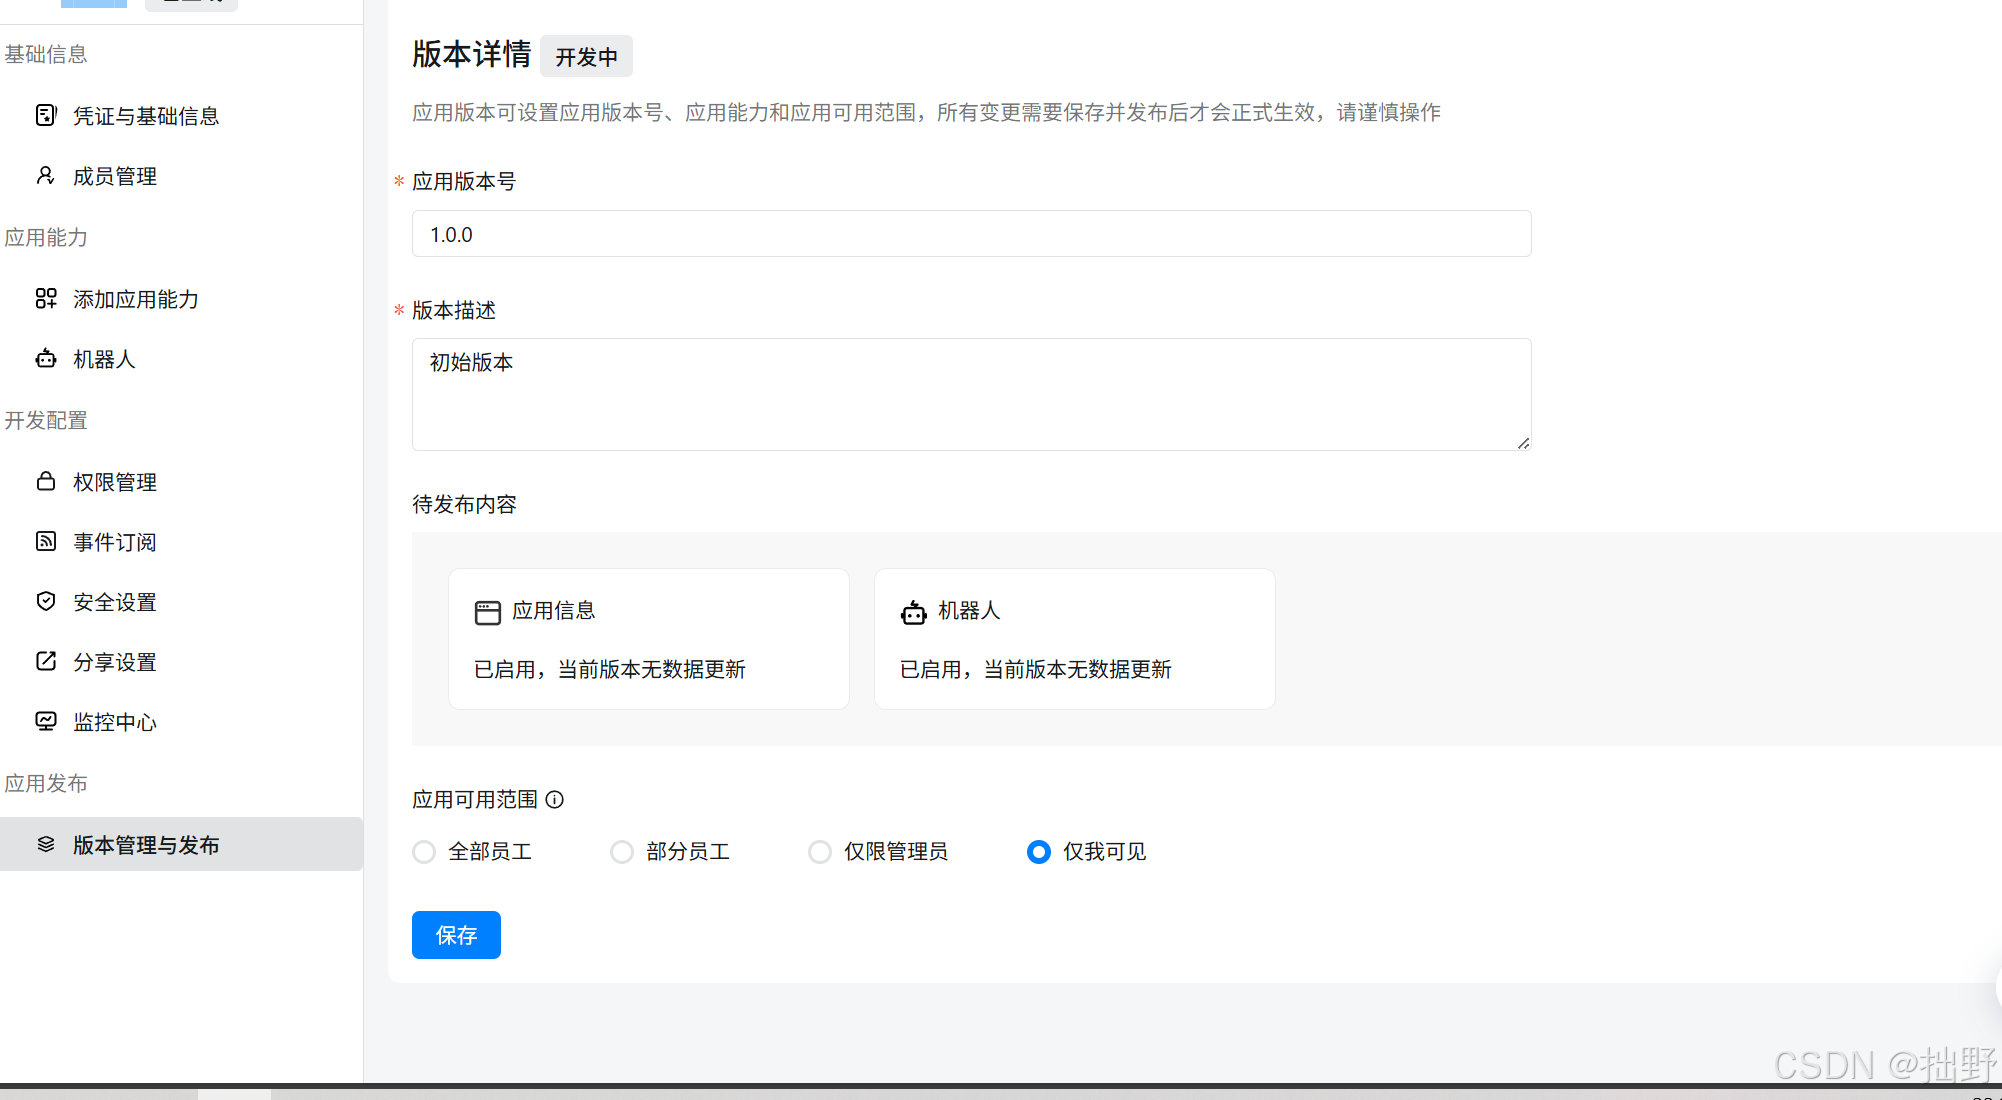This screenshot has height=1100, width=2002.
Task: Open the 机器人 sidebar menu entry
Action: pyautogui.click(x=104, y=360)
